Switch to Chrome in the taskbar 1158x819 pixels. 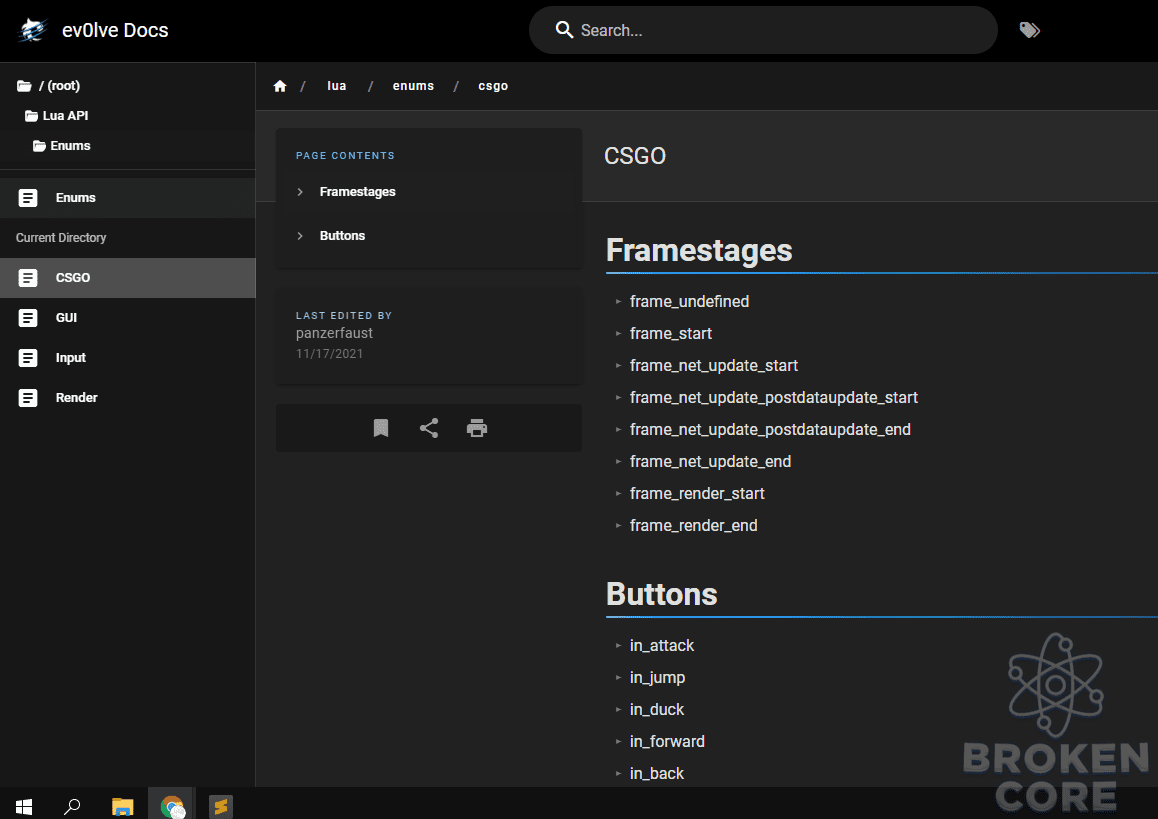click(172, 806)
